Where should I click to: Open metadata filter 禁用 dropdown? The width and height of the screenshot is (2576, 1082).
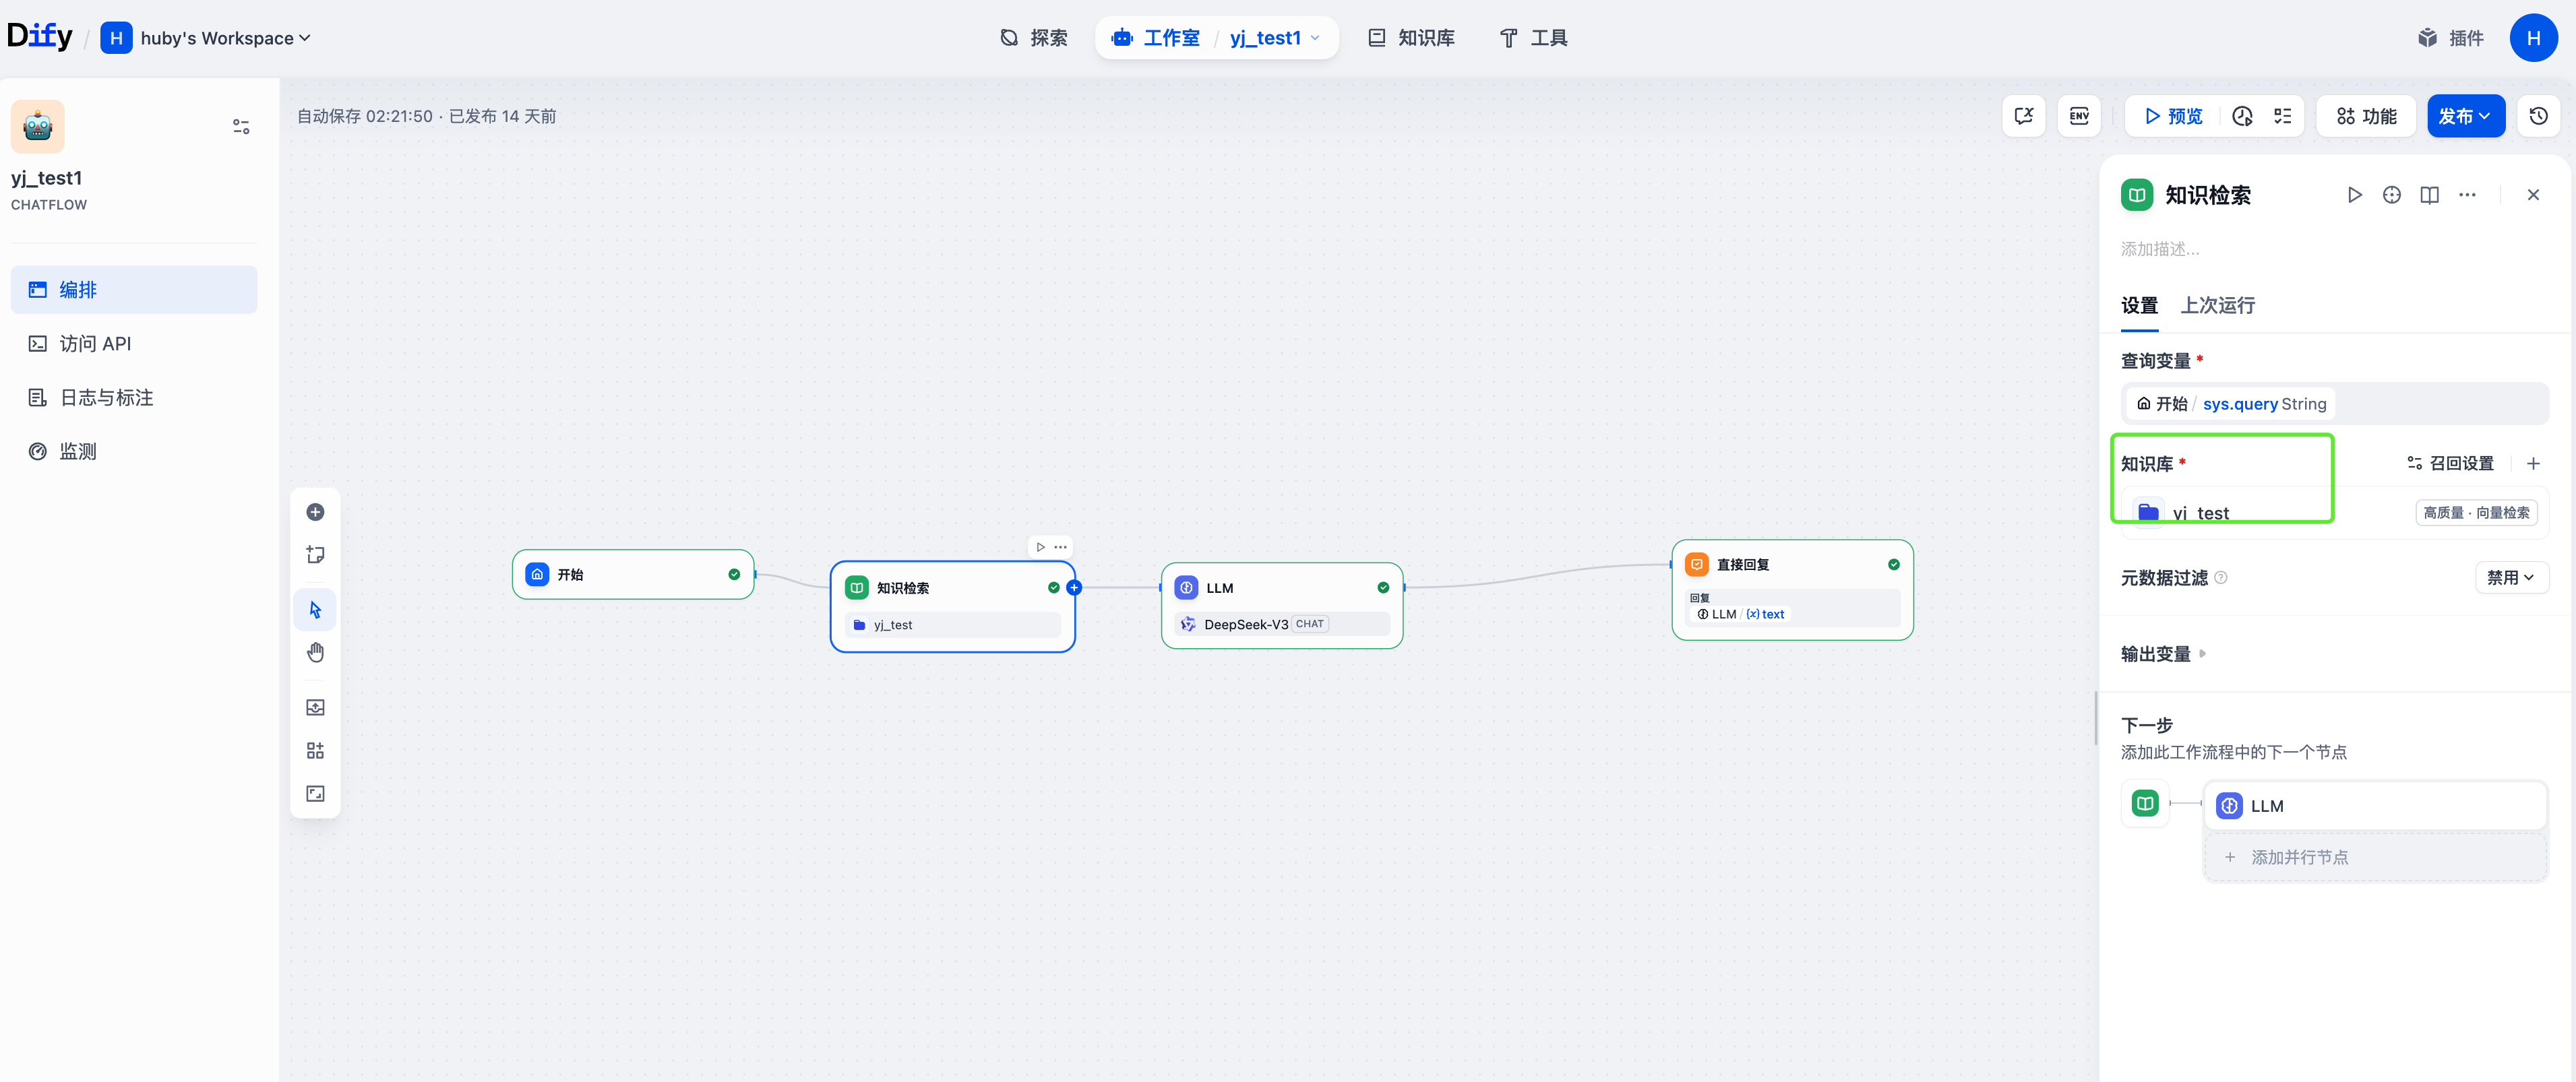click(x=2510, y=578)
